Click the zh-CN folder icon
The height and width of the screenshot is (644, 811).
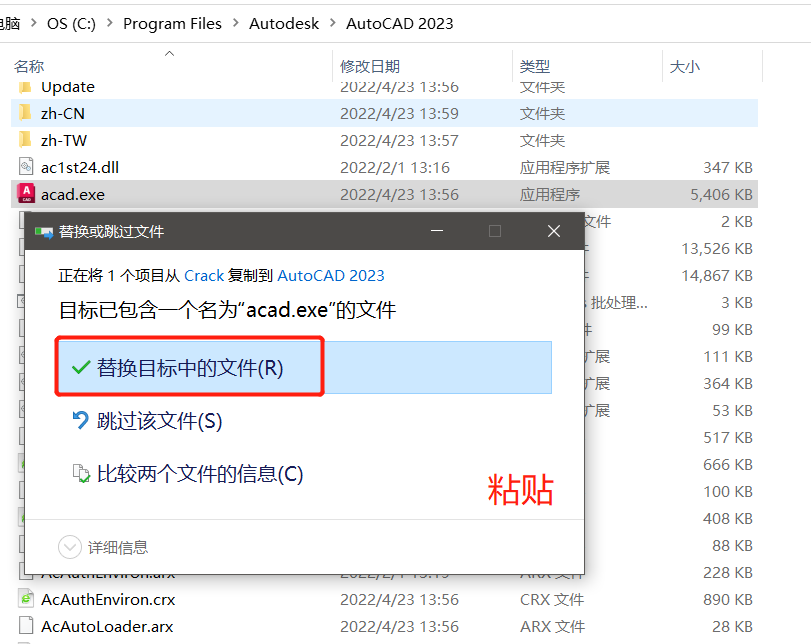tap(25, 113)
